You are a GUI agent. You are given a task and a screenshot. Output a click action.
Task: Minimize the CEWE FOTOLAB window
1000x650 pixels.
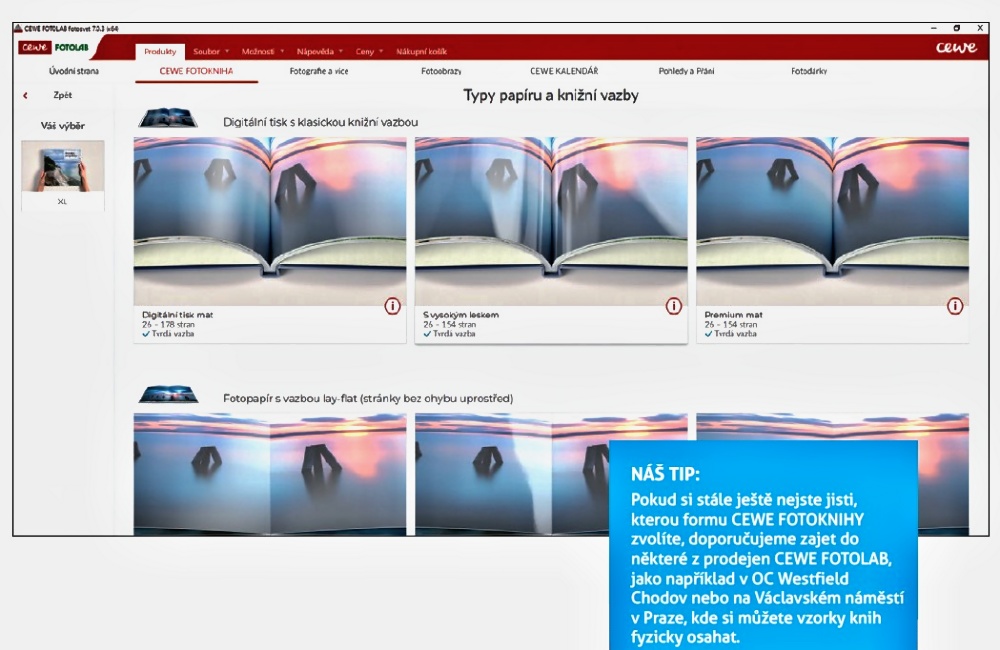(934, 28)
